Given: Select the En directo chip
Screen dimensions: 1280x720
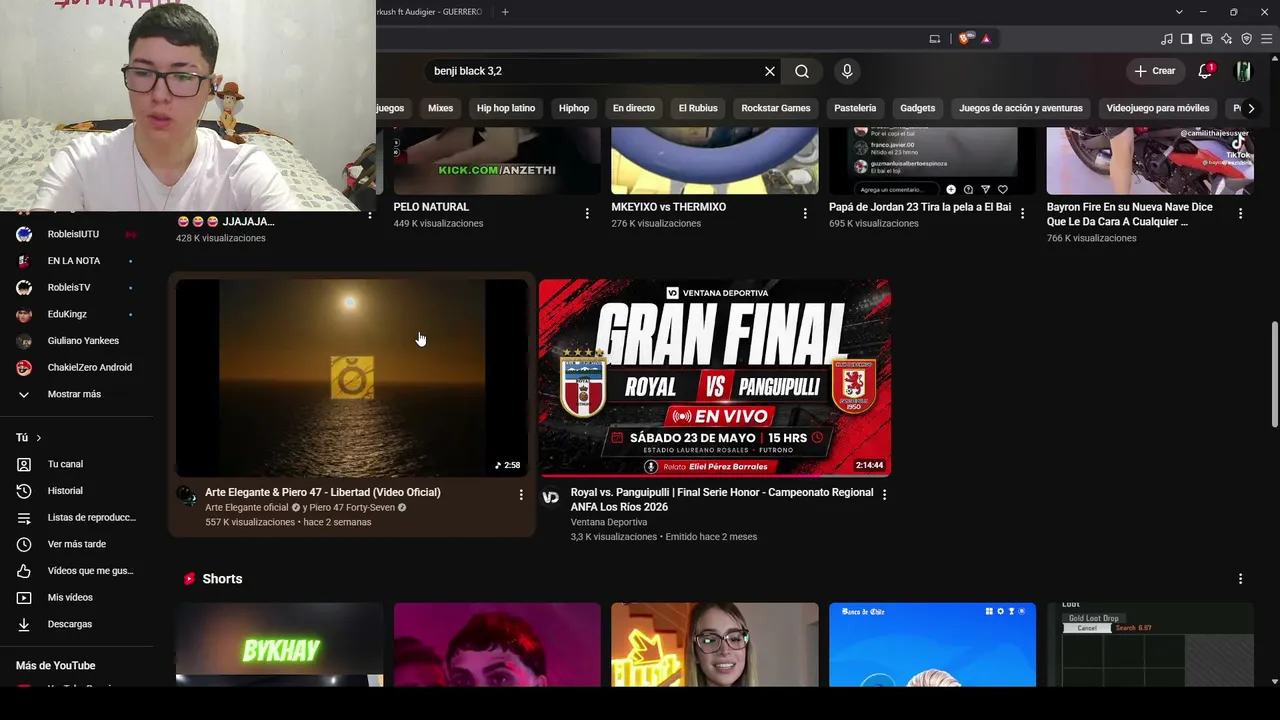Looking at the screenshot, I should (634, 108).
